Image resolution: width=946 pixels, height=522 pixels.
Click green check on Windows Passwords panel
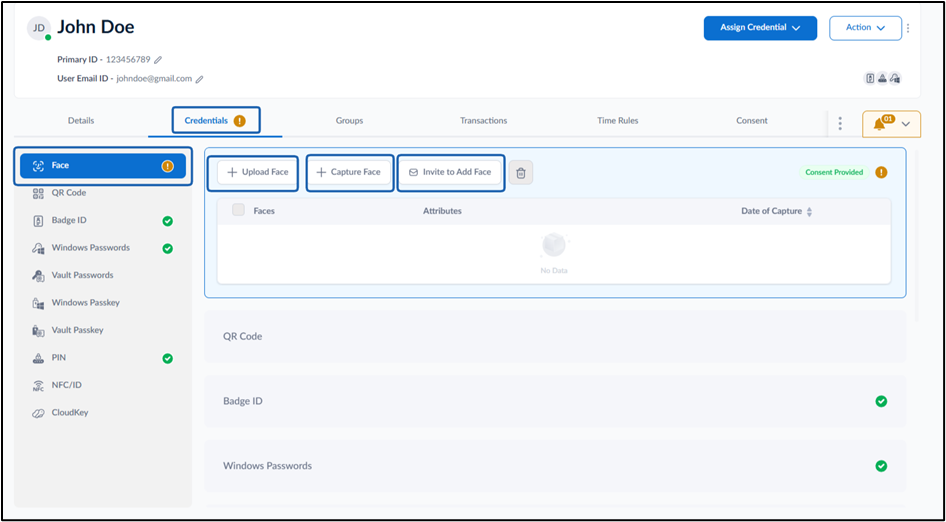click(881, 466)
